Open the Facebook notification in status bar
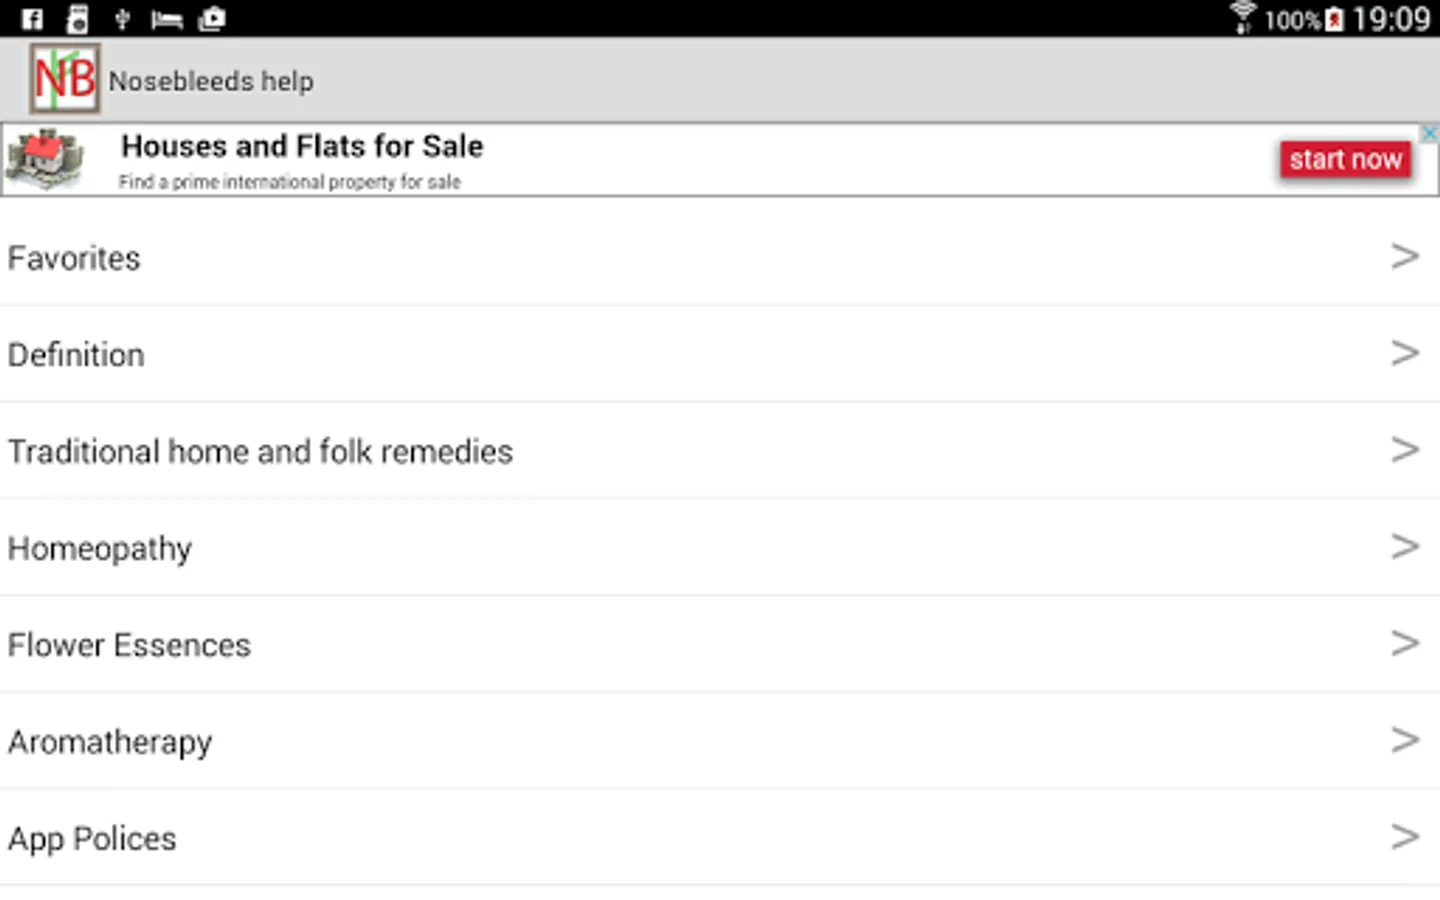The width and height of the screenshot is (1440, 900). 32,19
